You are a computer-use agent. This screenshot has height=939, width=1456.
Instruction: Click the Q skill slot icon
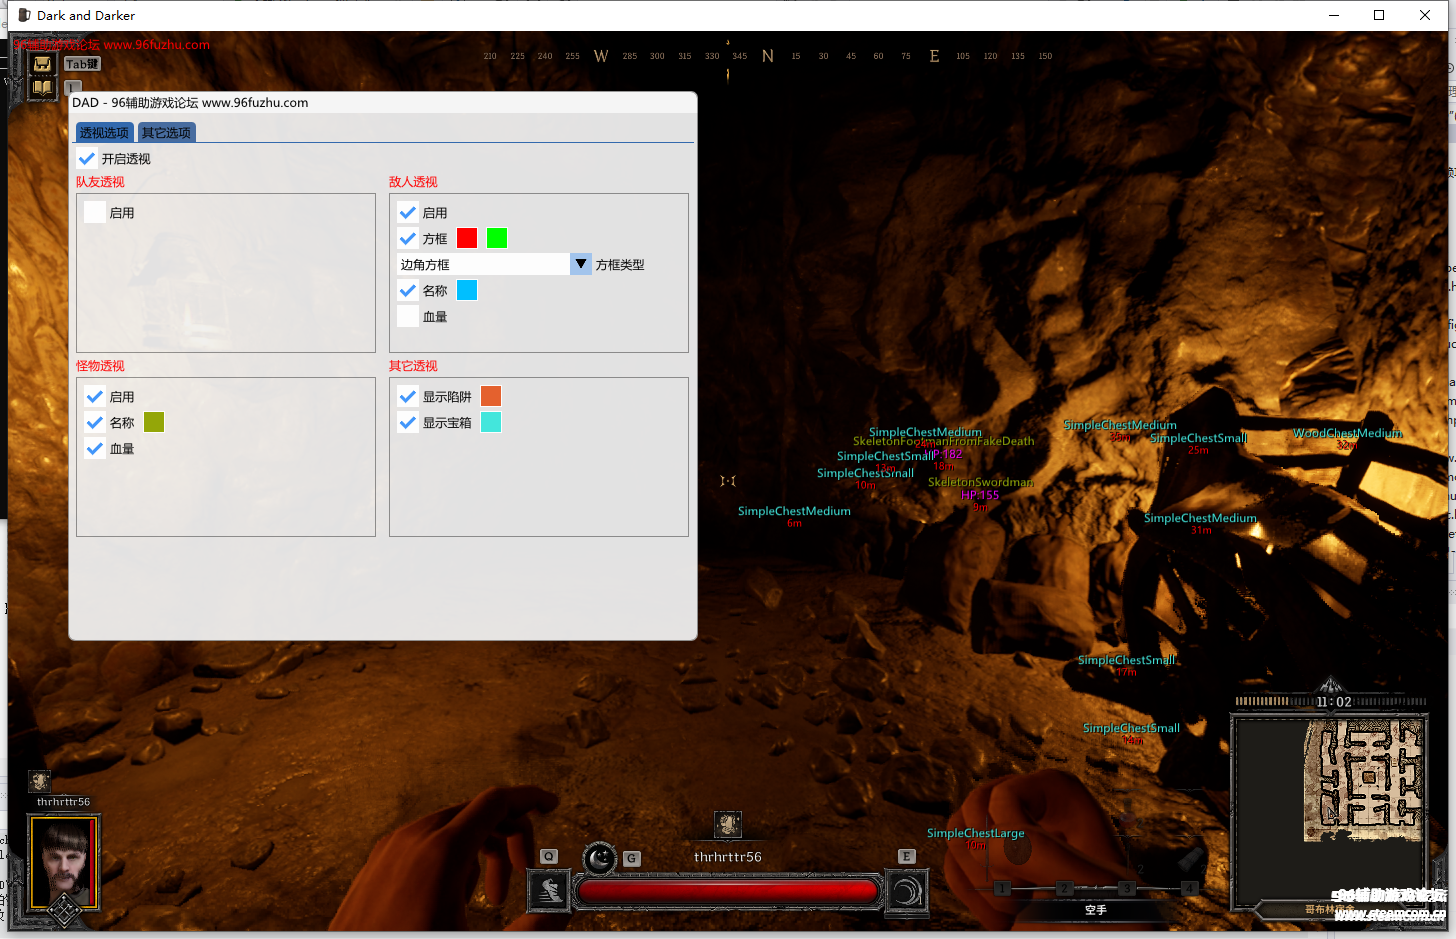point(549,890)
